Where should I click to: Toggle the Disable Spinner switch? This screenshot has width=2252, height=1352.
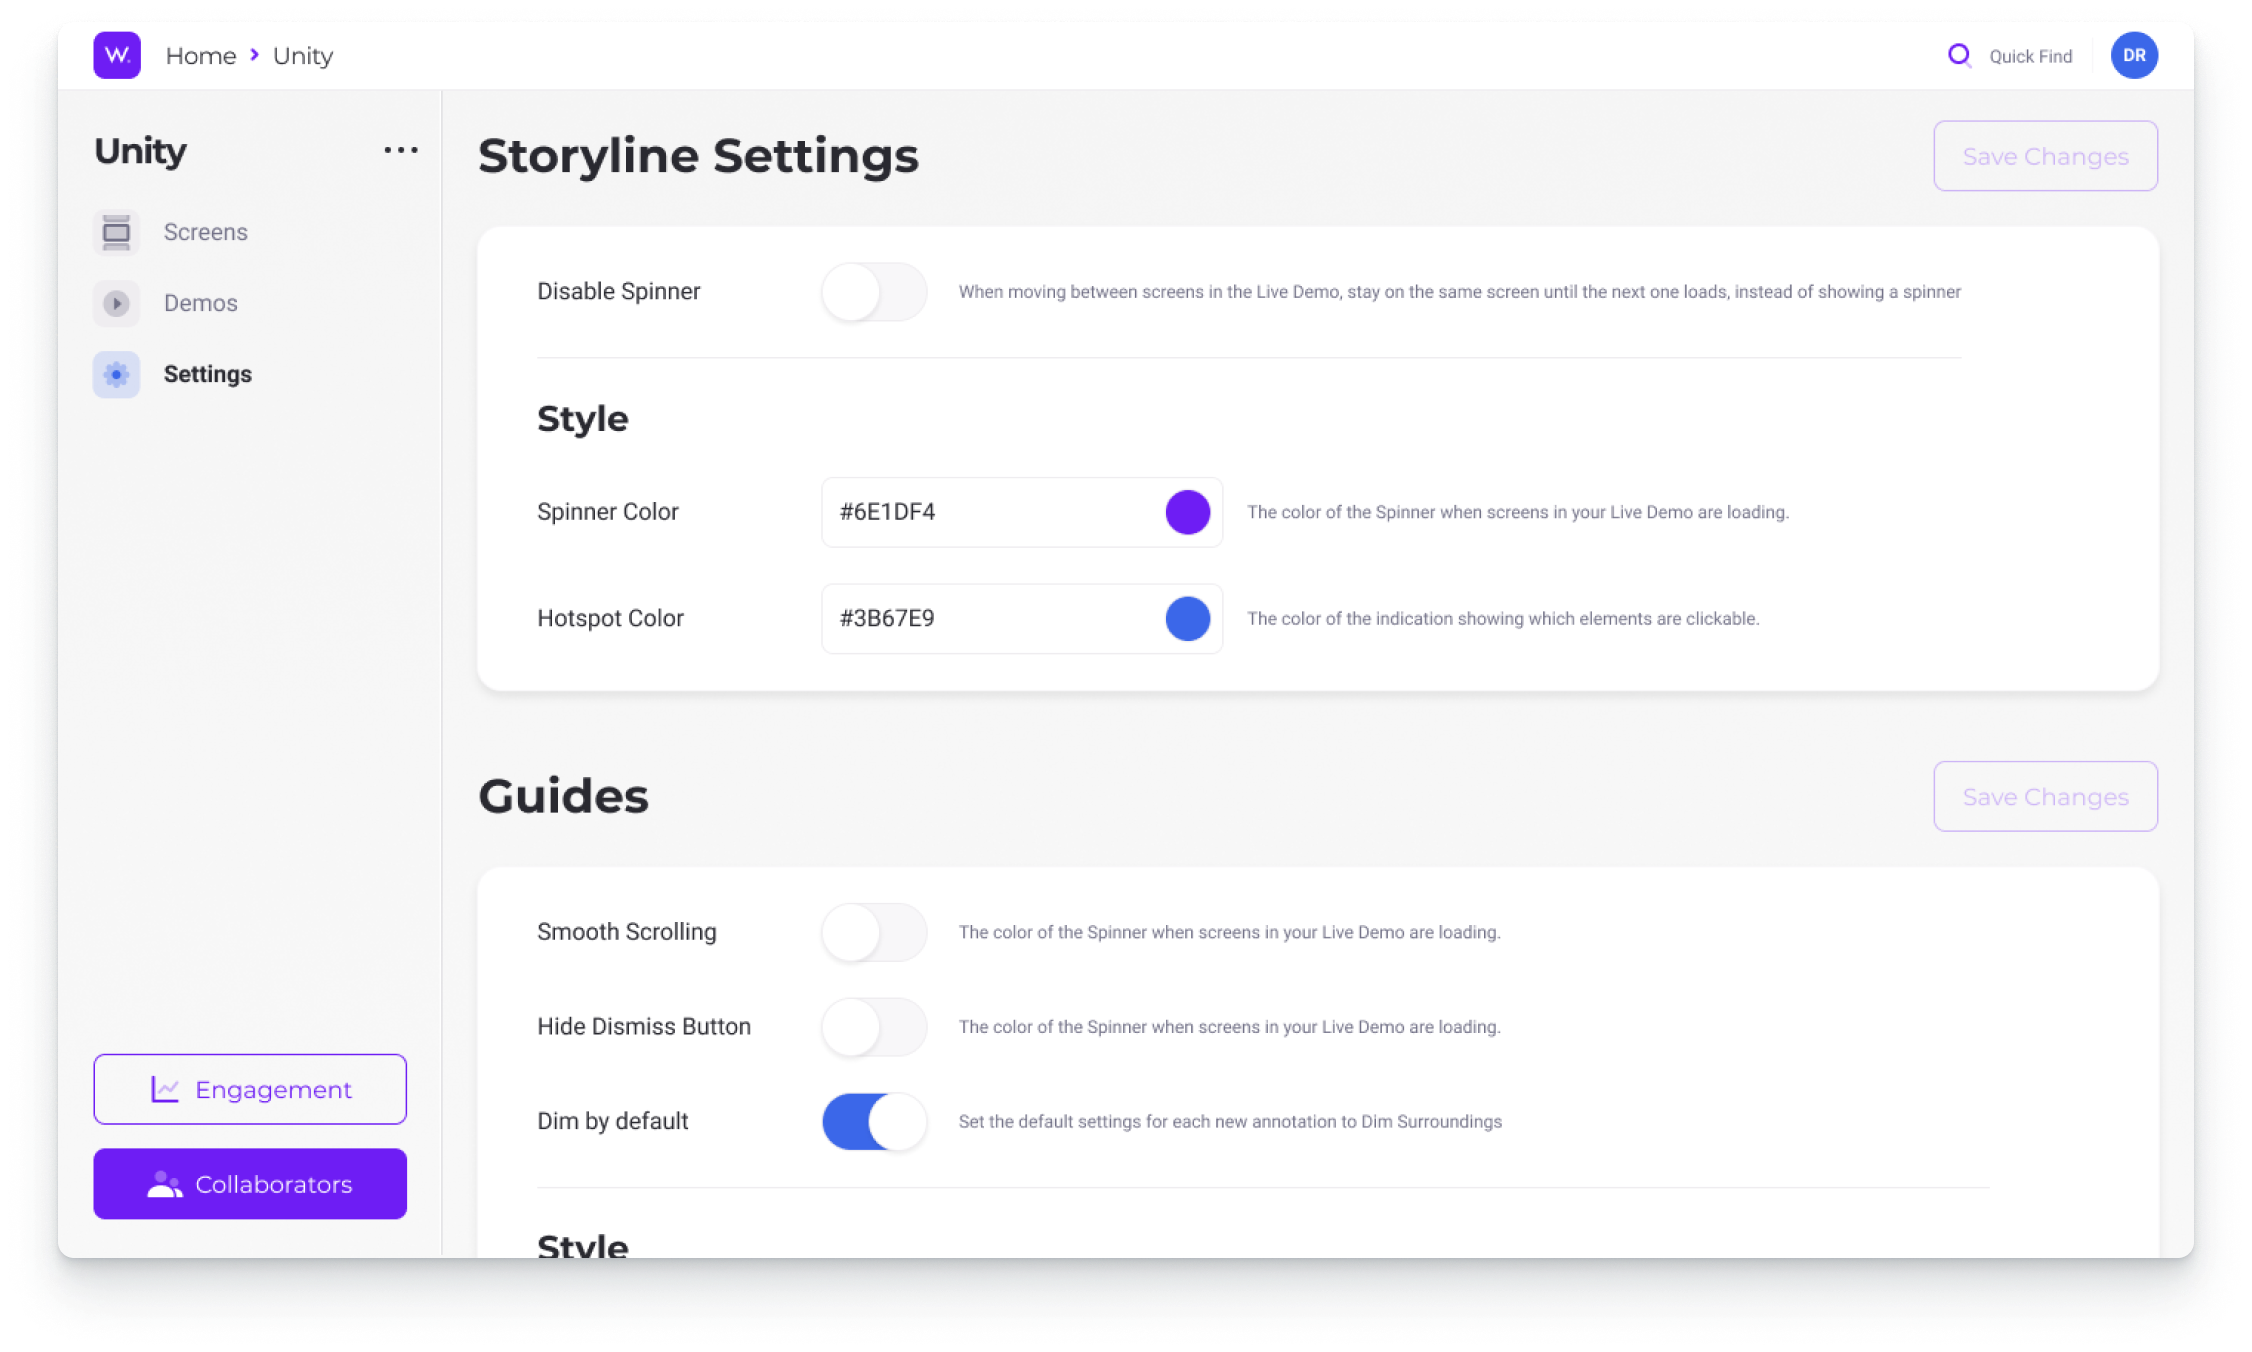coord(874,292)
